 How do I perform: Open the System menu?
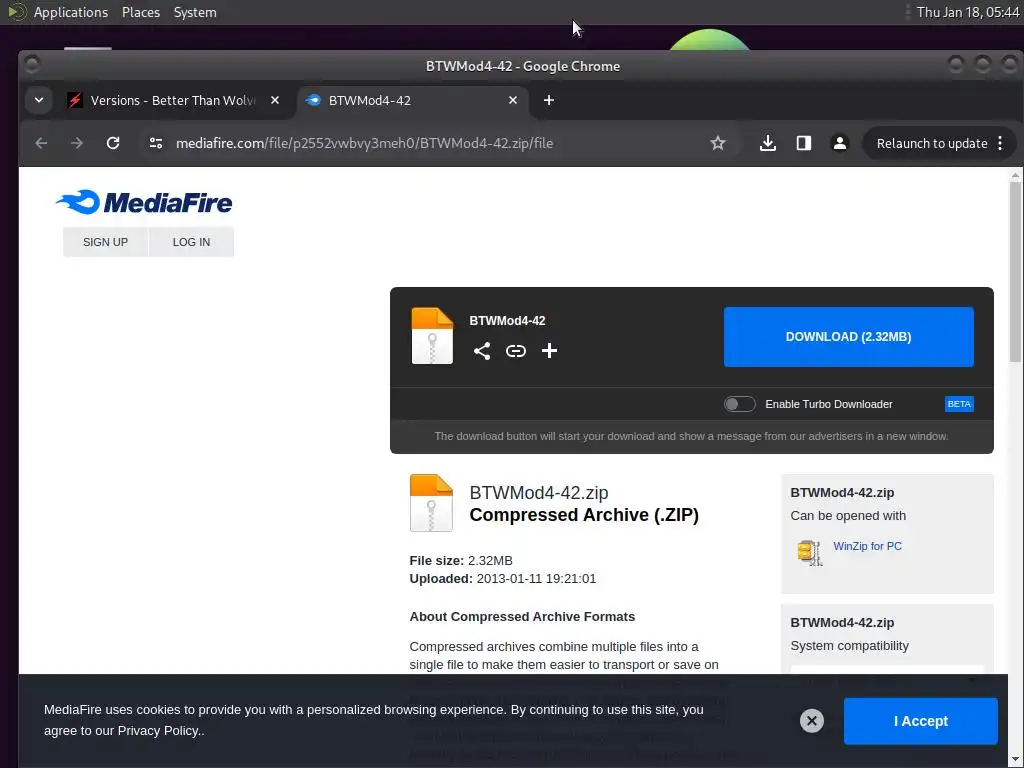coord(195,12)
